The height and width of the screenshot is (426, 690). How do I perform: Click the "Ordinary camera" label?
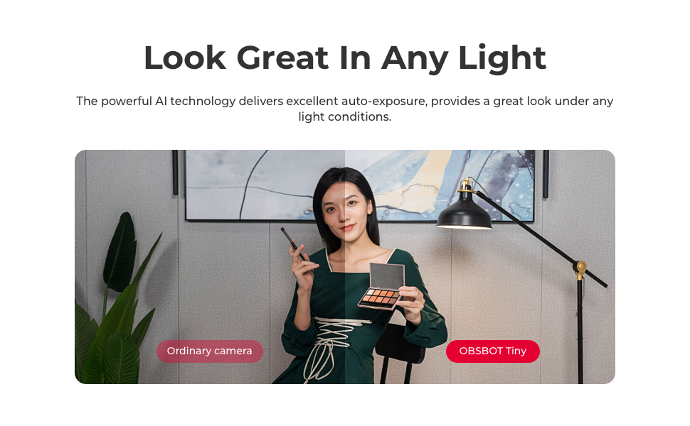(210, 351)
